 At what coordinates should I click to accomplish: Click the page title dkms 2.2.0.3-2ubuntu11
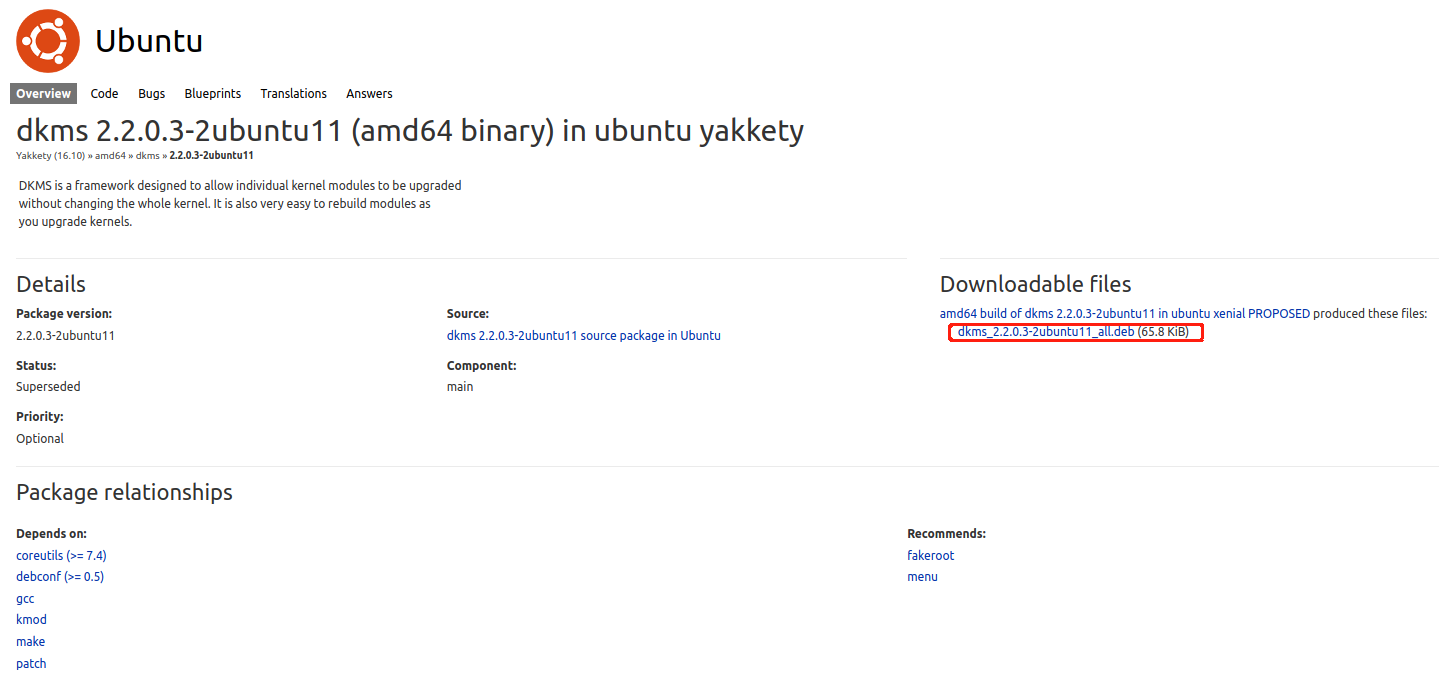(x=410, y=131)
